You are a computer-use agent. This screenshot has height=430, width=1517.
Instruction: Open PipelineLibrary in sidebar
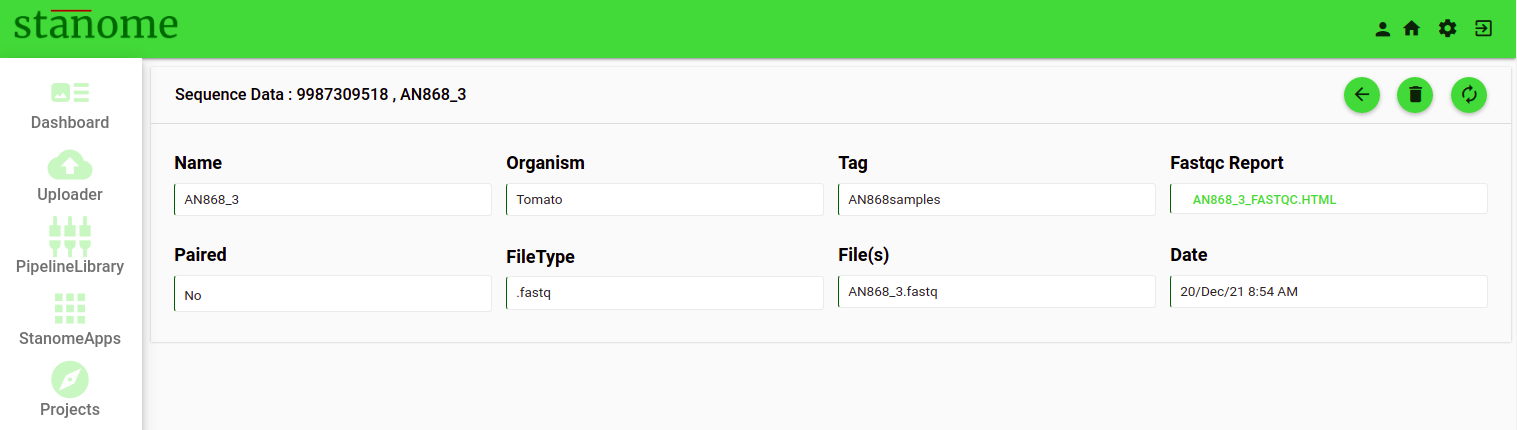point(70,247)
